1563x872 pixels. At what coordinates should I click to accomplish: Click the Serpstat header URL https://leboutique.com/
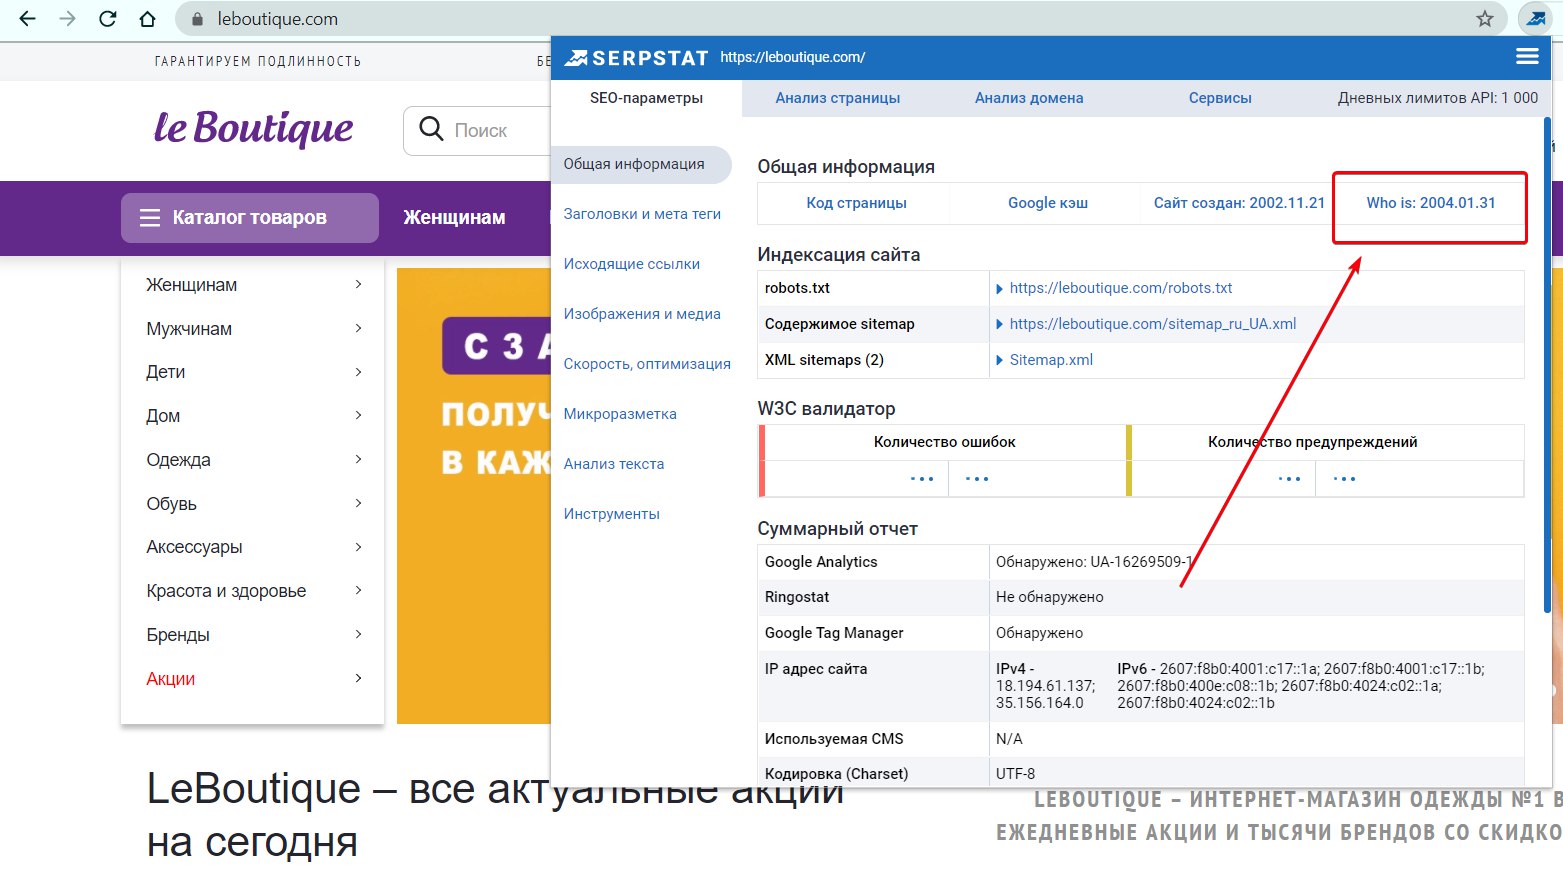coord(793,57)
